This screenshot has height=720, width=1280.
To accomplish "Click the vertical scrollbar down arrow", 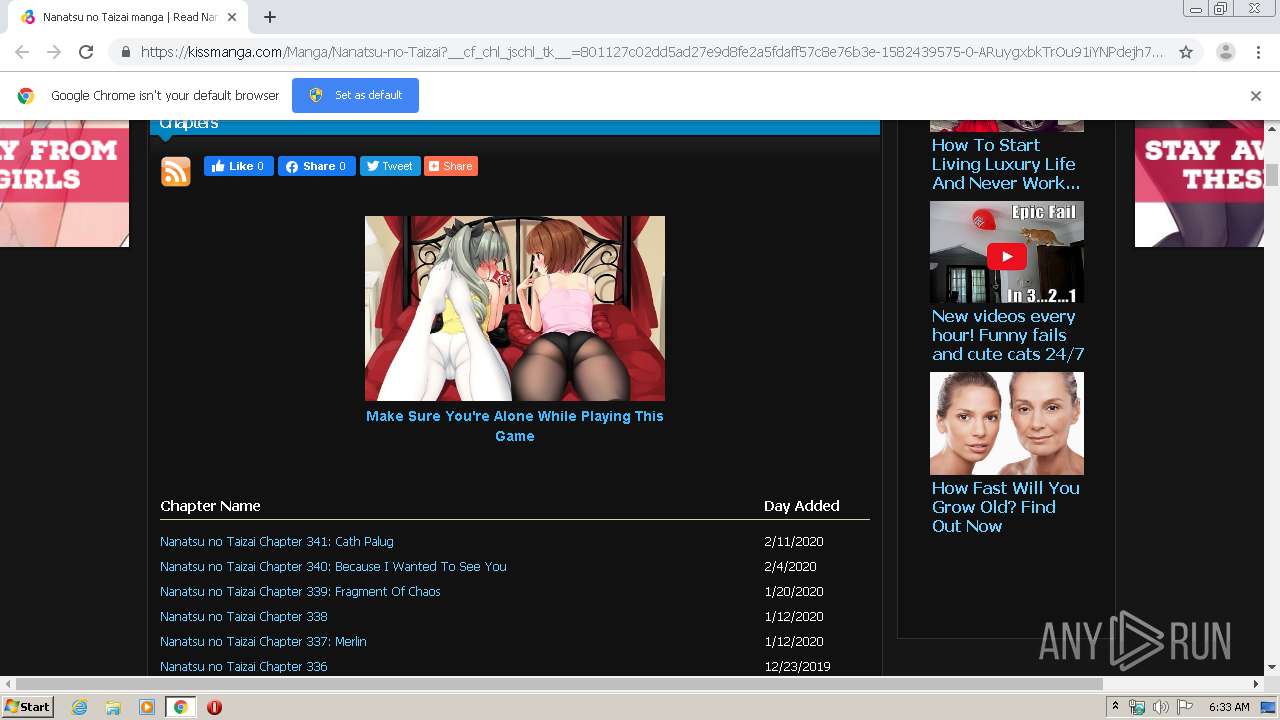I will pyautogui.click(x=1272, y=667).
